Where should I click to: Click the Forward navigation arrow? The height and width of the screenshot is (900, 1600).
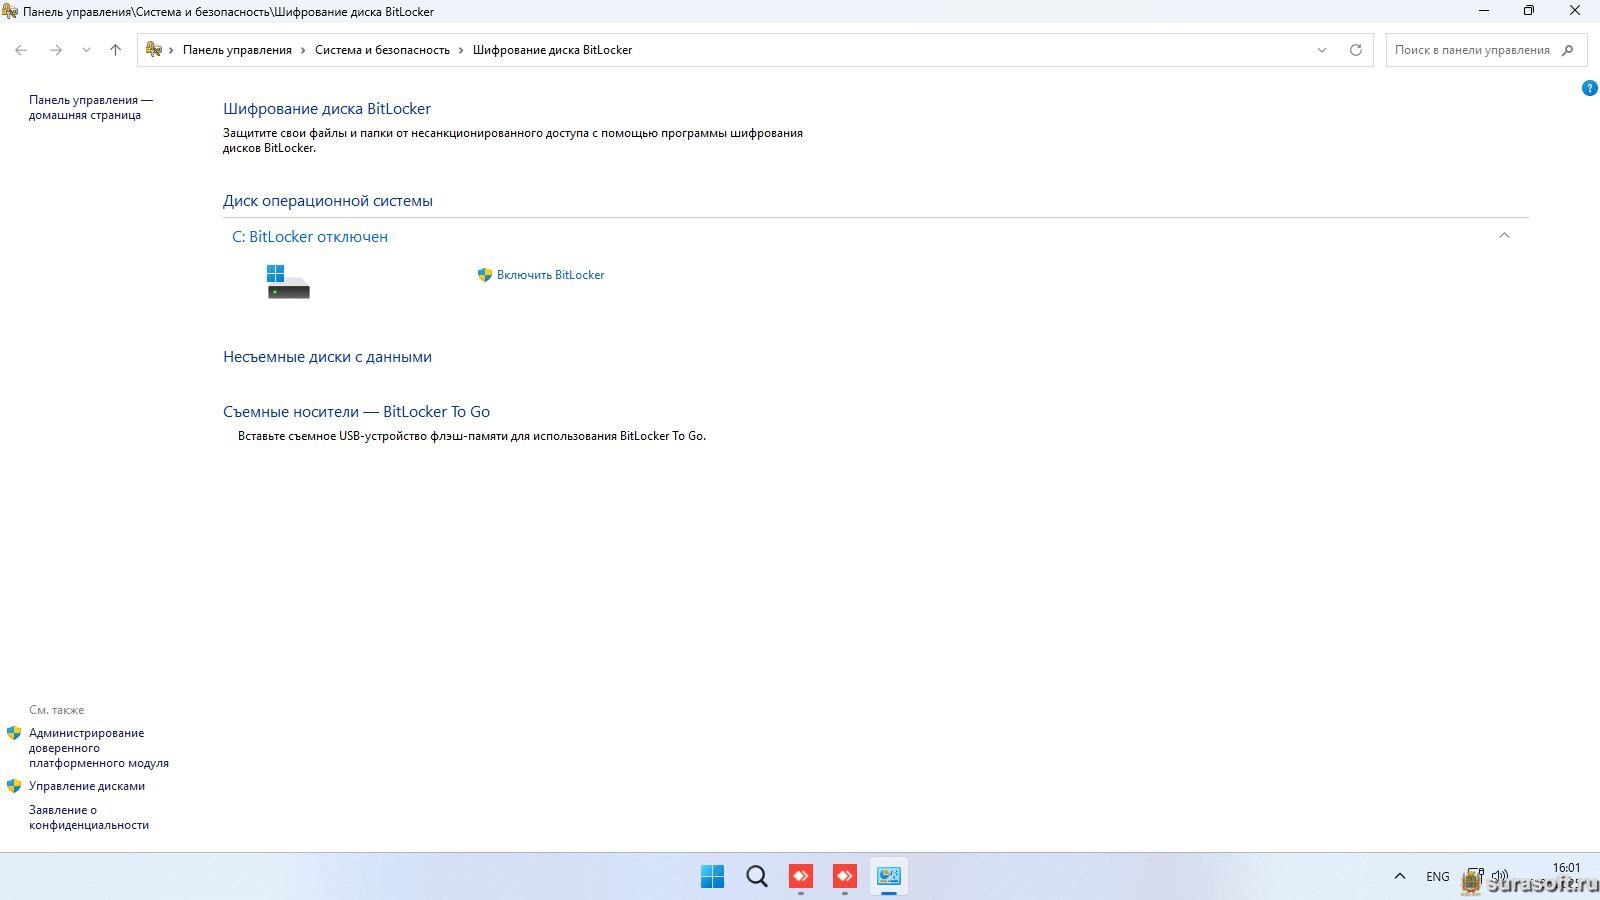[x=56, y=50]
